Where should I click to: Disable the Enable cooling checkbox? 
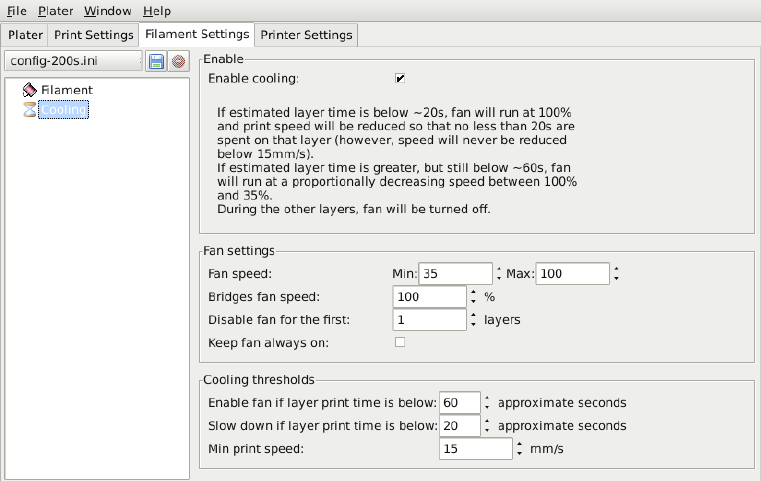pos(400,78)
